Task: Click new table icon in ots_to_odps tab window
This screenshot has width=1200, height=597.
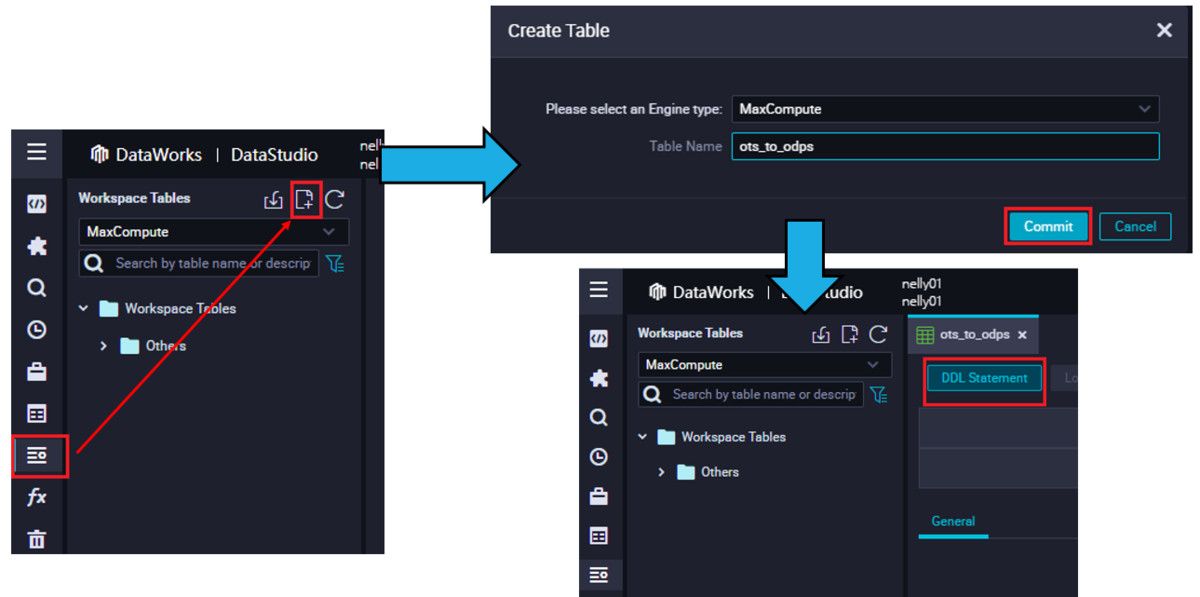Action: pyautogui.click(x=850, y=334)
